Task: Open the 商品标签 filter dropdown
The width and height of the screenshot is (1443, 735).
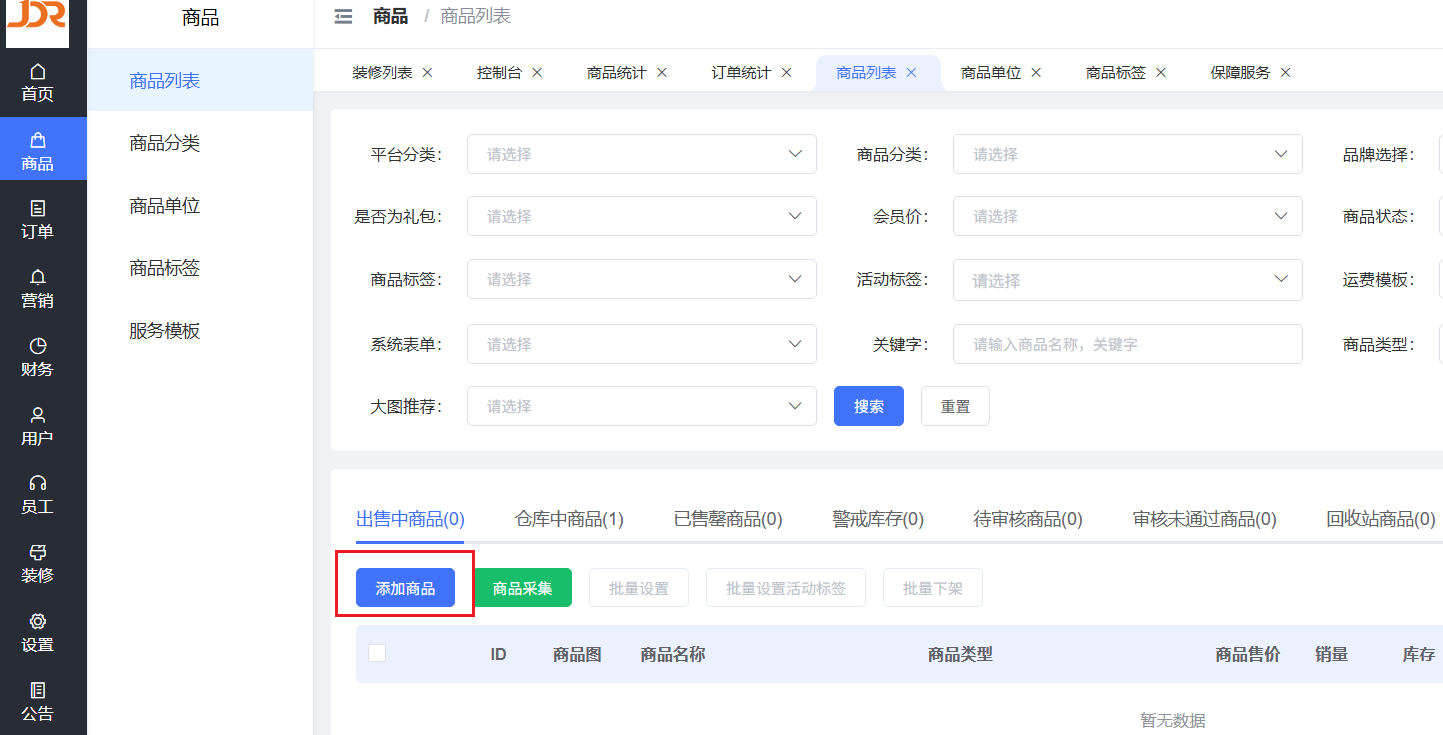Action: pos(642,279)
